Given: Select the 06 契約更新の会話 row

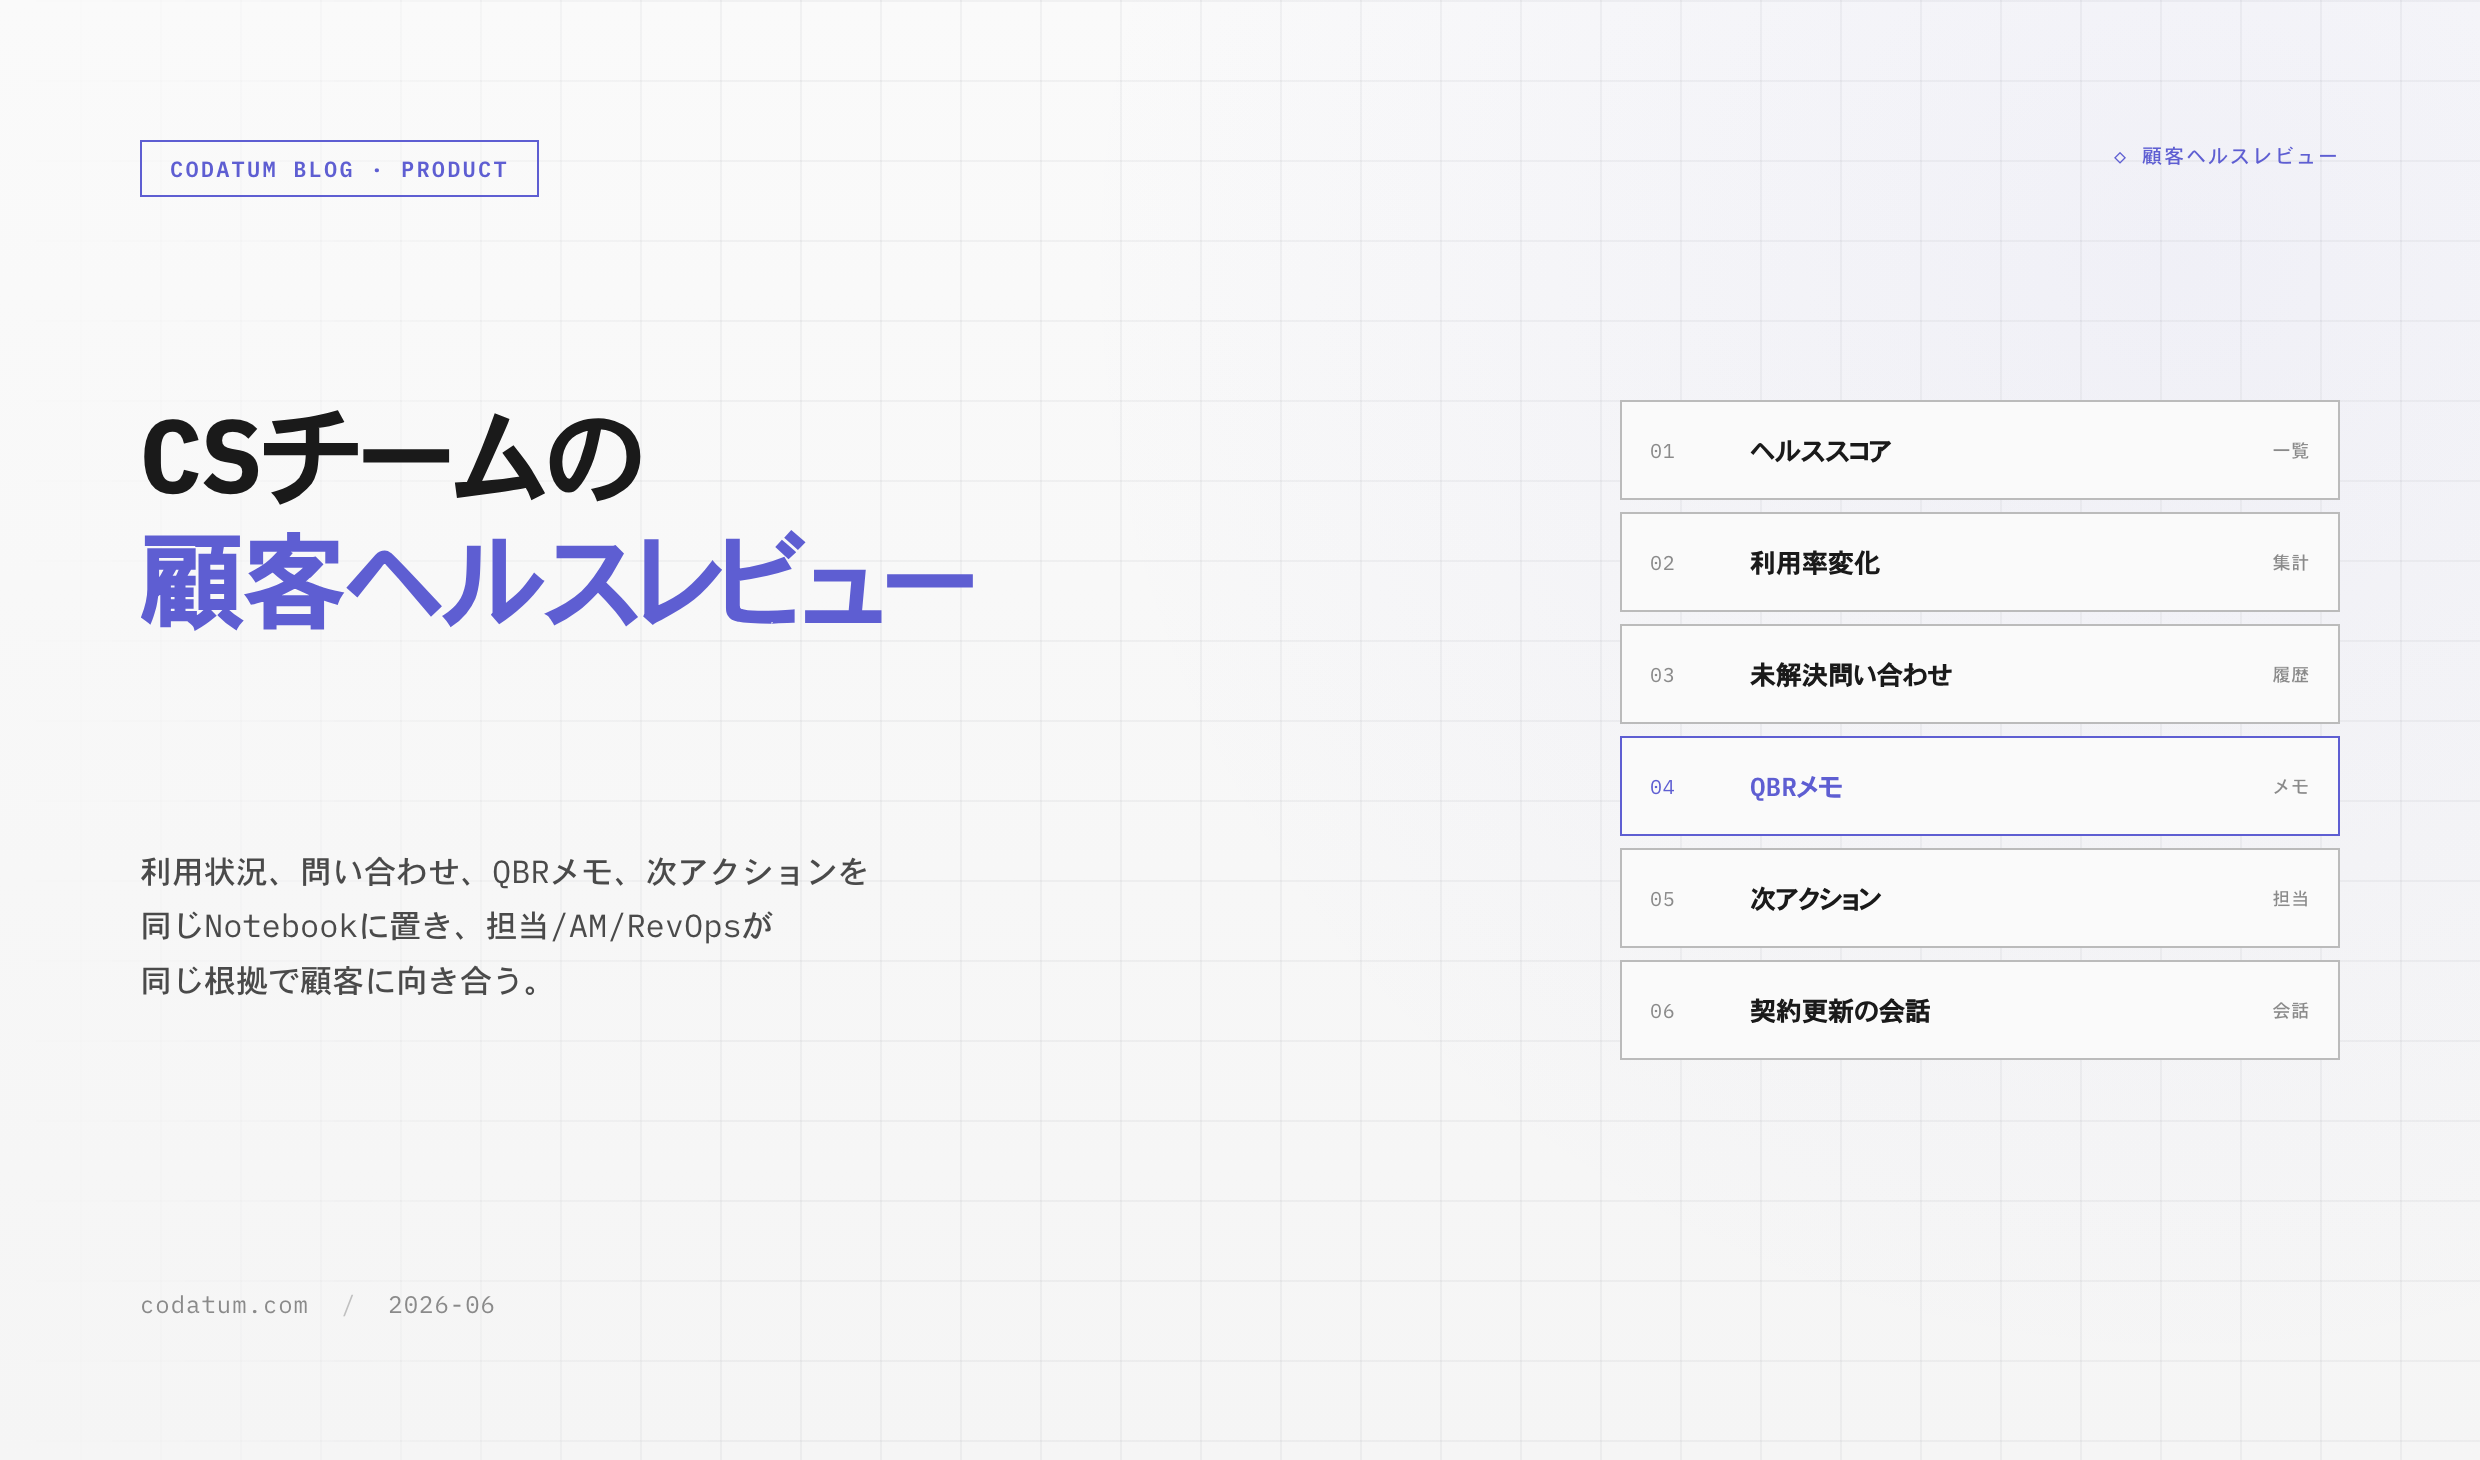Looking at the screenshot, I should [x=1979, y=1010].
